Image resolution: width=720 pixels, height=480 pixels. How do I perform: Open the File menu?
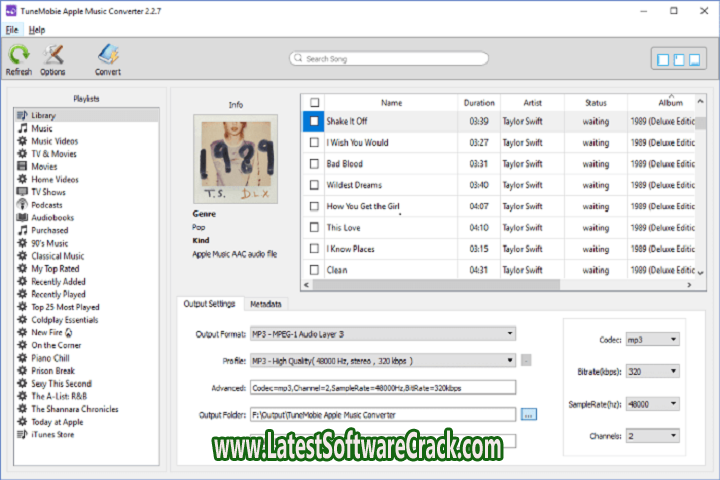coord(12,30)
